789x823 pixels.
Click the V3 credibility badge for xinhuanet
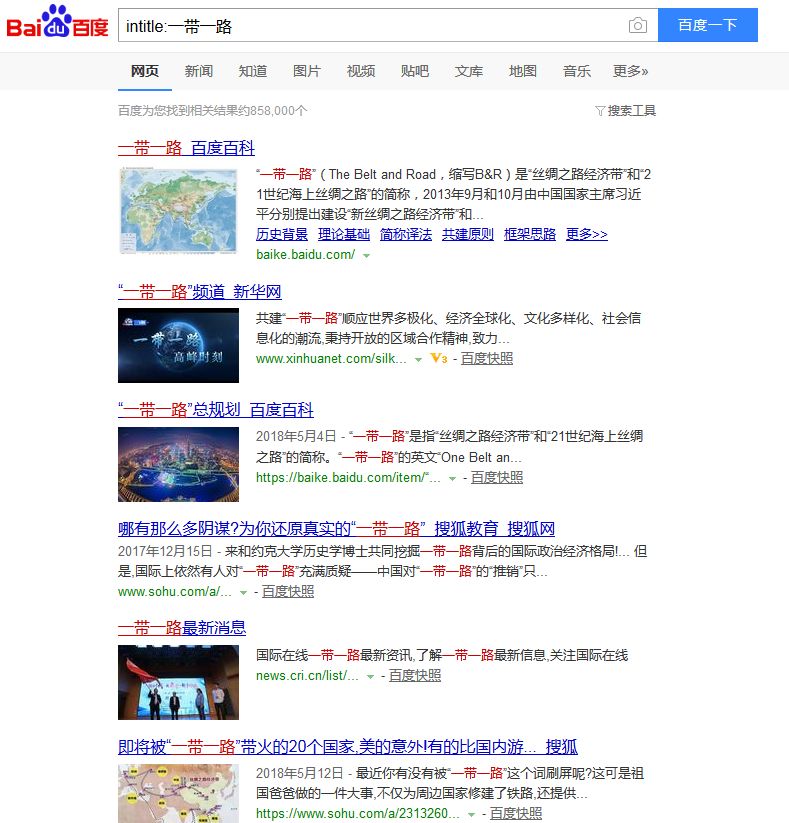pos(439,358)
